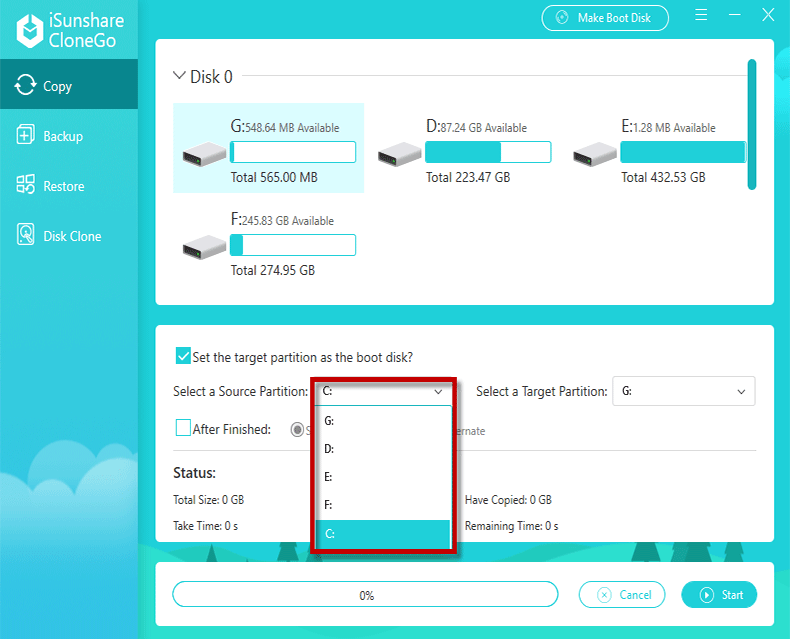The image size is (790, 639).
Task: Choose G: in source partition list
Action: pos(383,421)
